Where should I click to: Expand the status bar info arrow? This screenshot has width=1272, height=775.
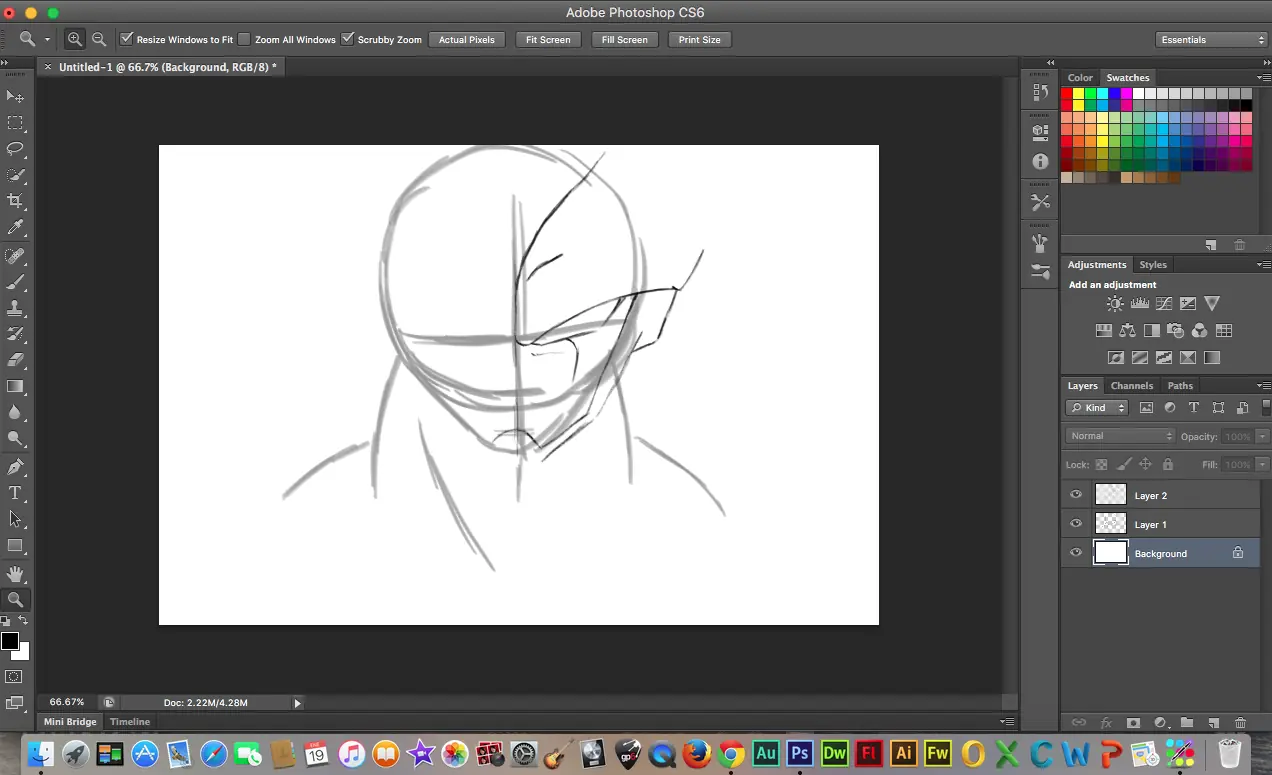(297, 703)
